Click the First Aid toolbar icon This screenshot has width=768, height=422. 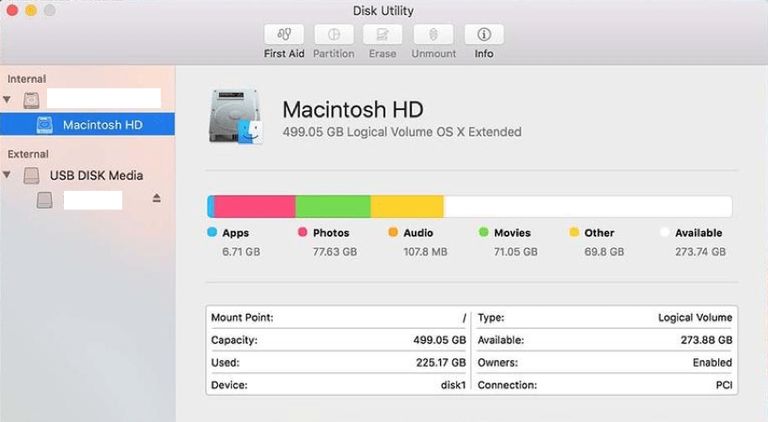284,35
